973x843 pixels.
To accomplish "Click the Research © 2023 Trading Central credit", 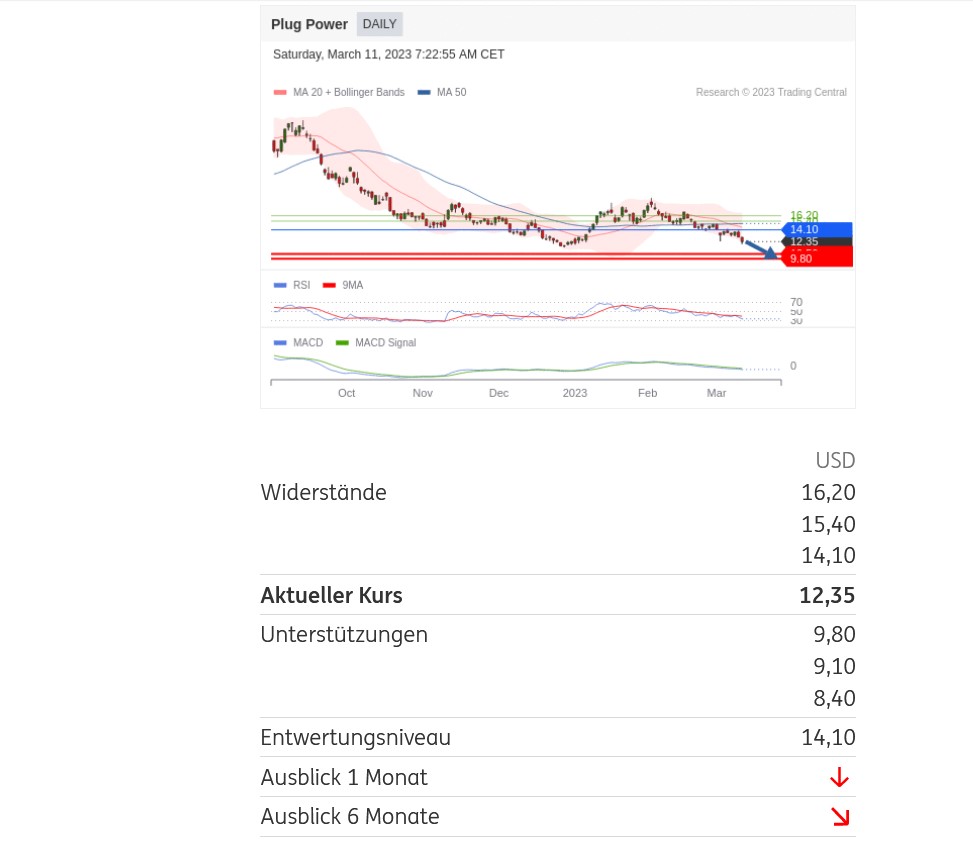I will (771, 92).
